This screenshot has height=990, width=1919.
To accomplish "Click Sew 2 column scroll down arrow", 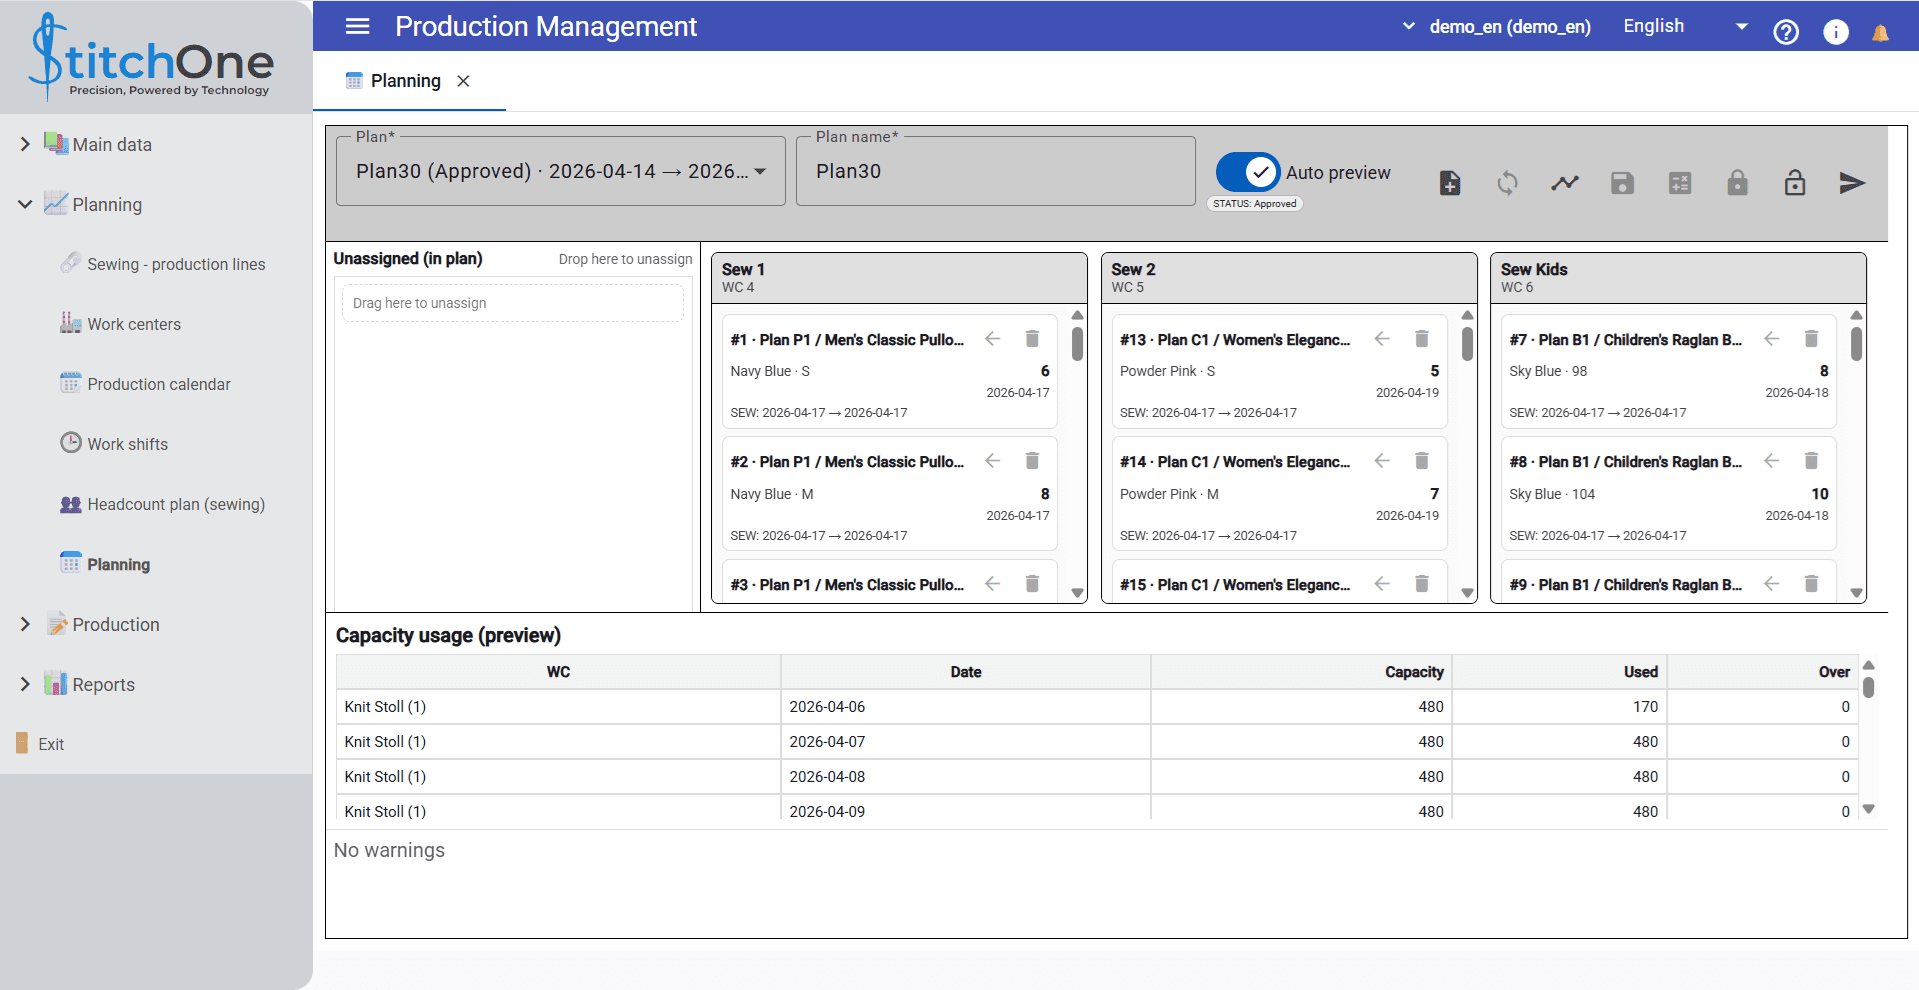I will pyautogui.click(x=1467, y=593).
